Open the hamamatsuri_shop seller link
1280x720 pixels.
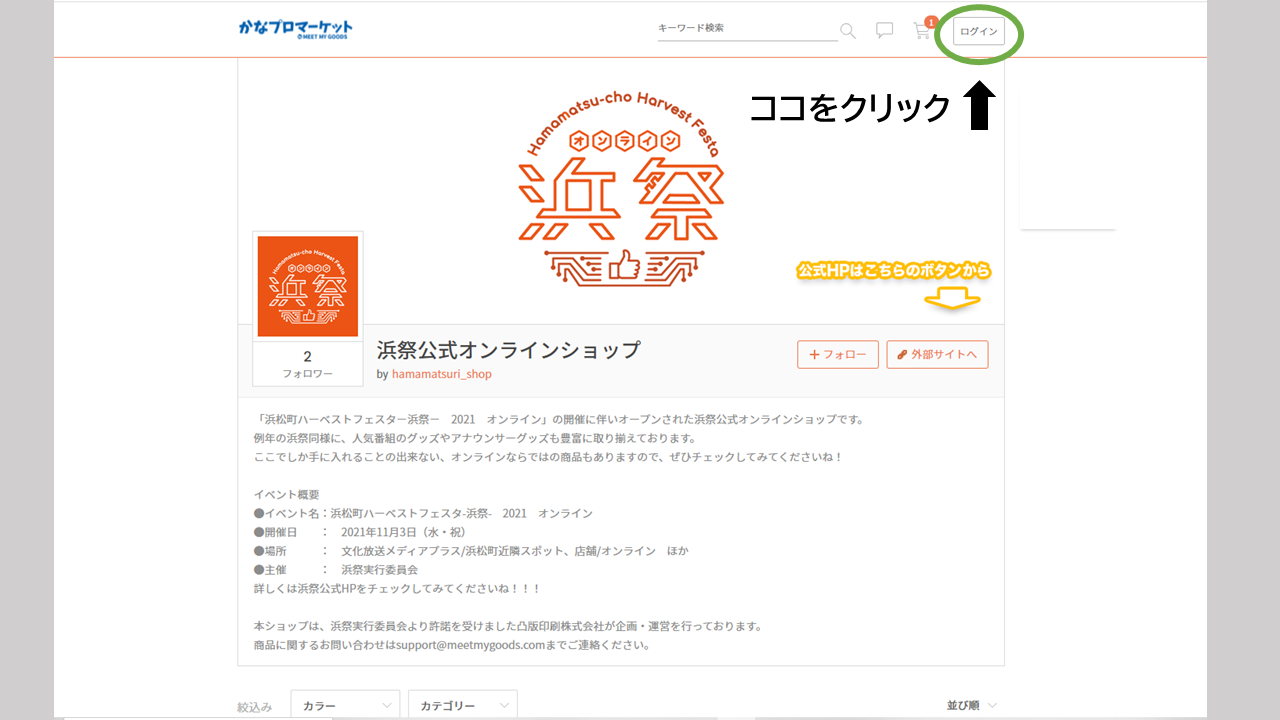(x=441, y=374)
